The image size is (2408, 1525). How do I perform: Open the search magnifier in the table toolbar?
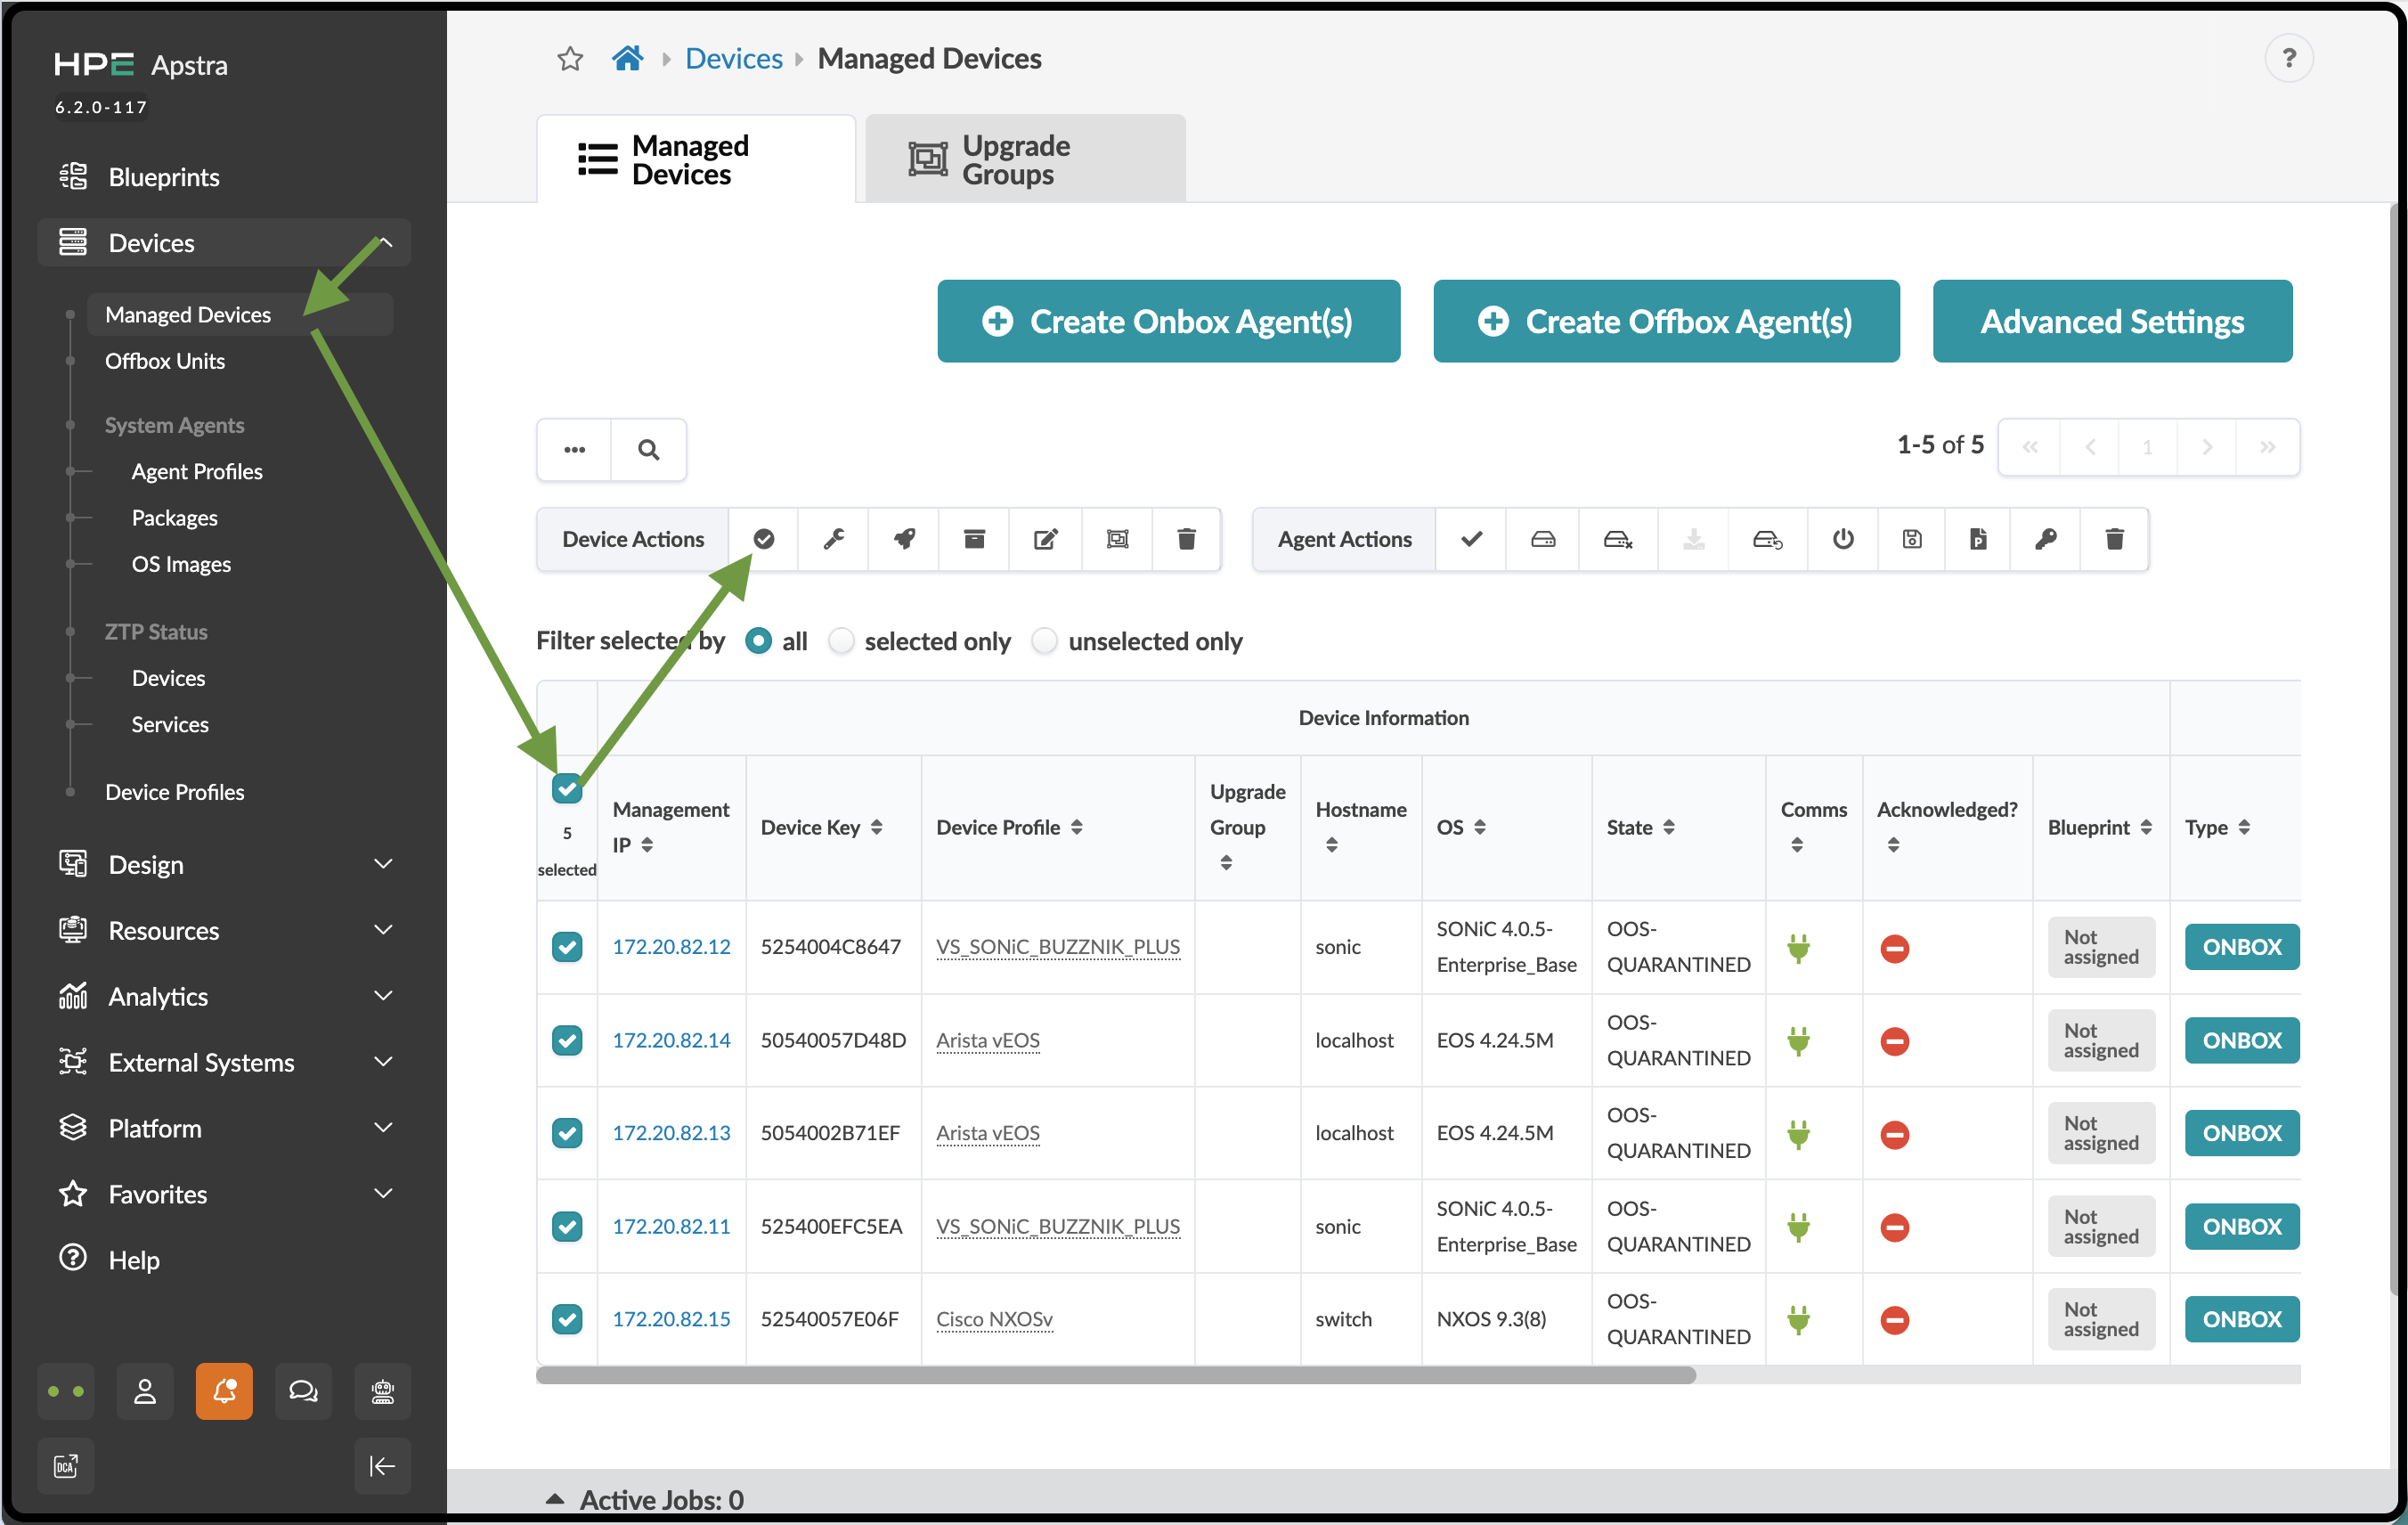pyautogui.click(x=648, y=449)
